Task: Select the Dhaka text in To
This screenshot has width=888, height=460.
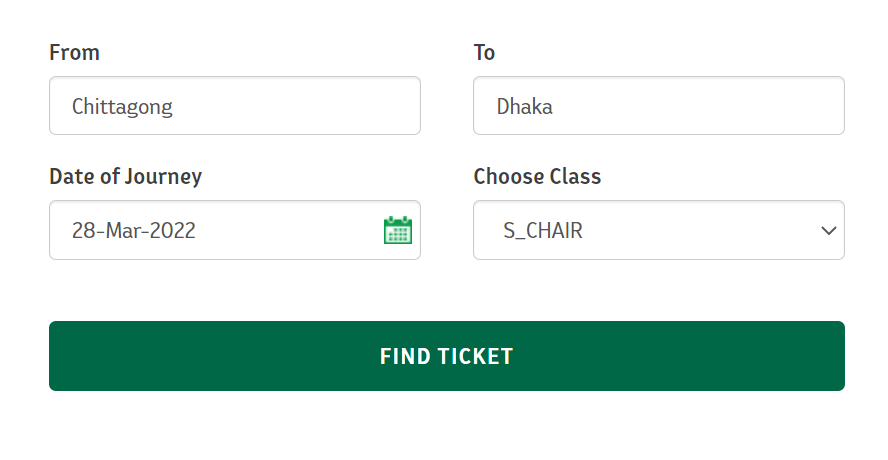Action: [x=524, y=107]
